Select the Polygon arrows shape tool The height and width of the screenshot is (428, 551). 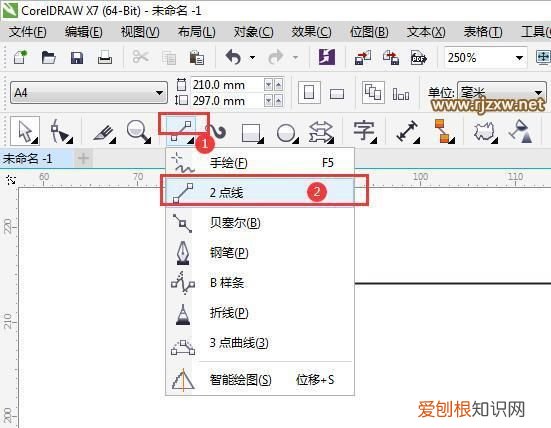pos(321,132)
